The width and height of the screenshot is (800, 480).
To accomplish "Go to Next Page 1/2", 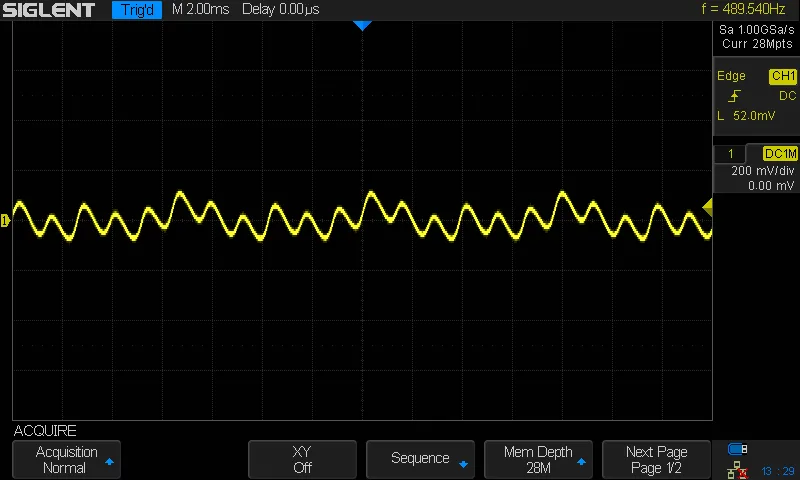I will coord(656,459).
